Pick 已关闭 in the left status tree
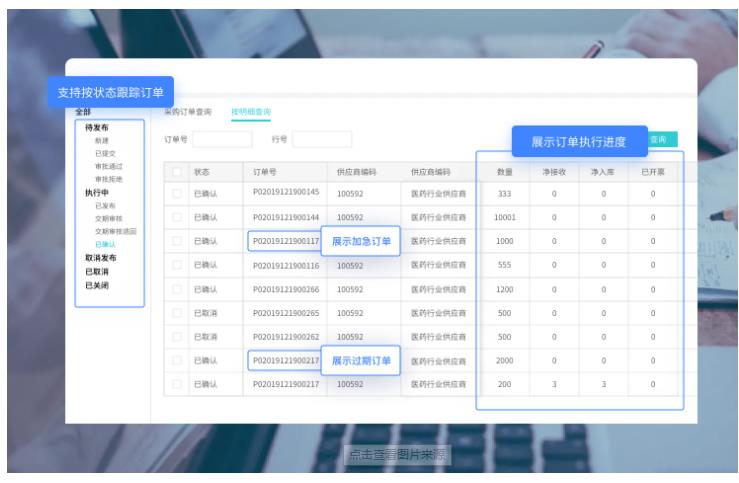The image size is (739, 483). tap(97, 285)
